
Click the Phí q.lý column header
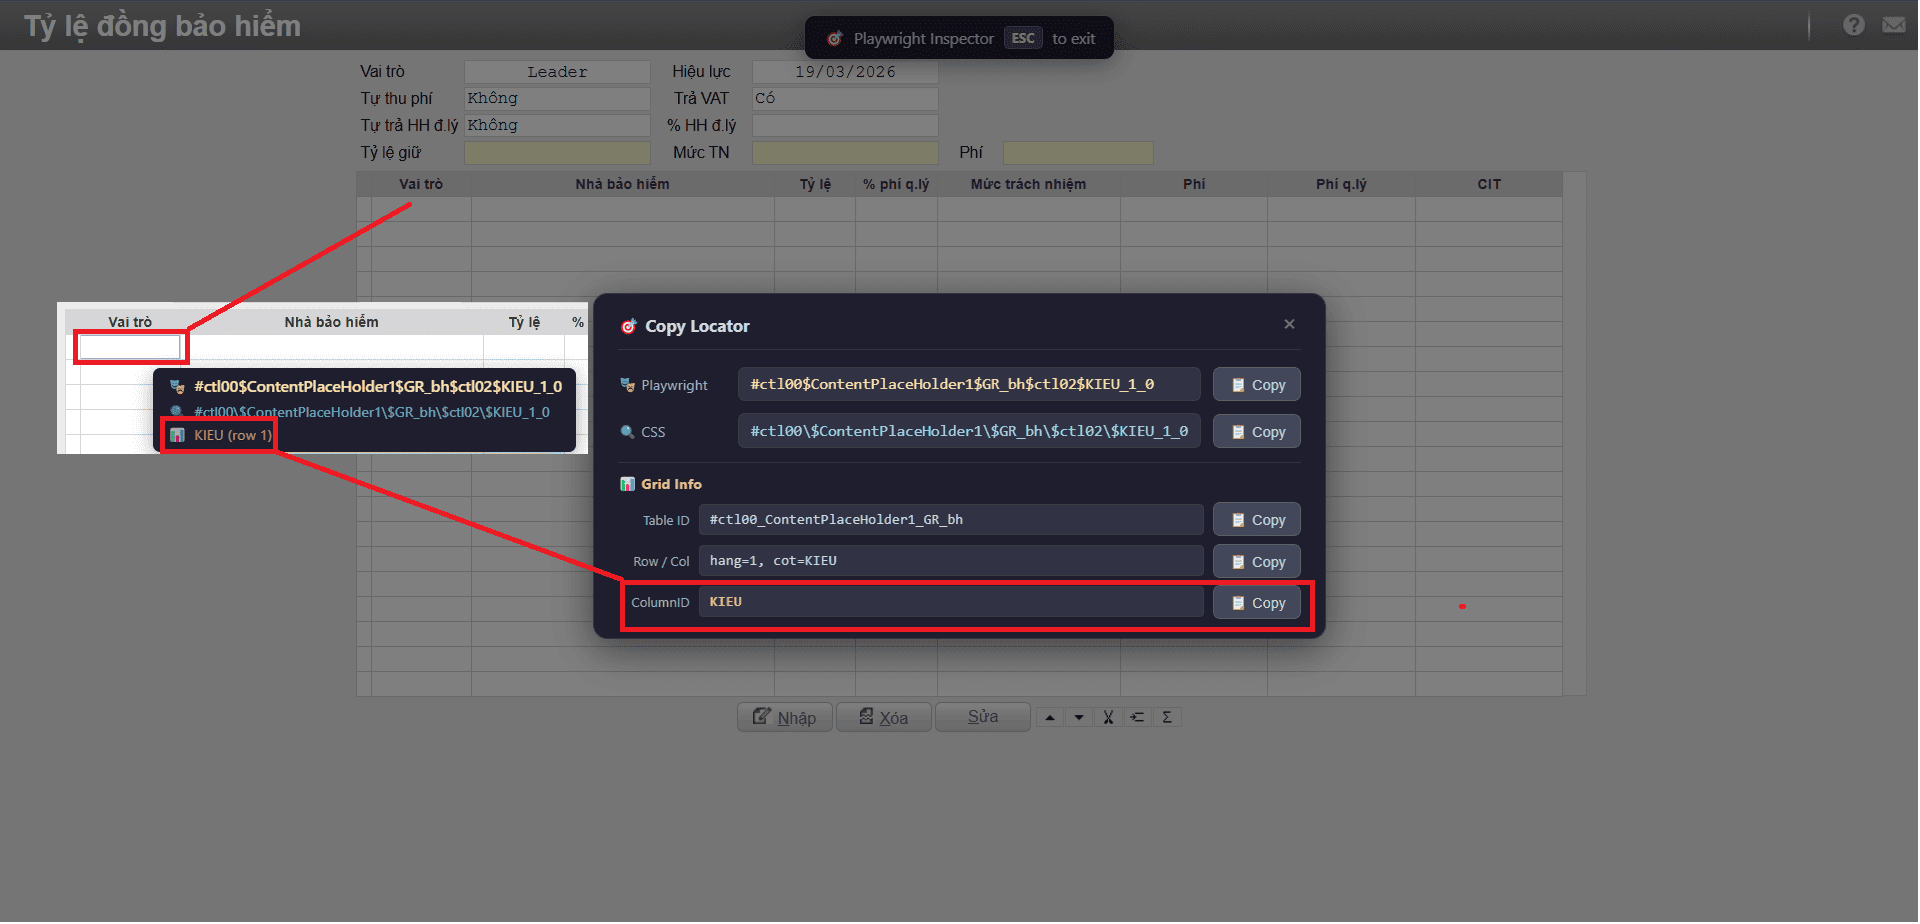coord(1341,184)
